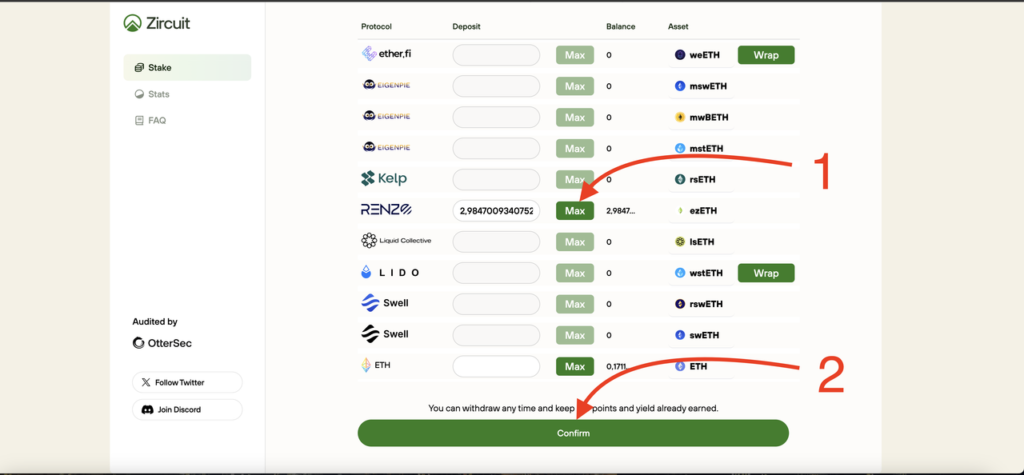Click the Follow Twitter button
Screen dimensions: 1024x475
click(187, 382)
